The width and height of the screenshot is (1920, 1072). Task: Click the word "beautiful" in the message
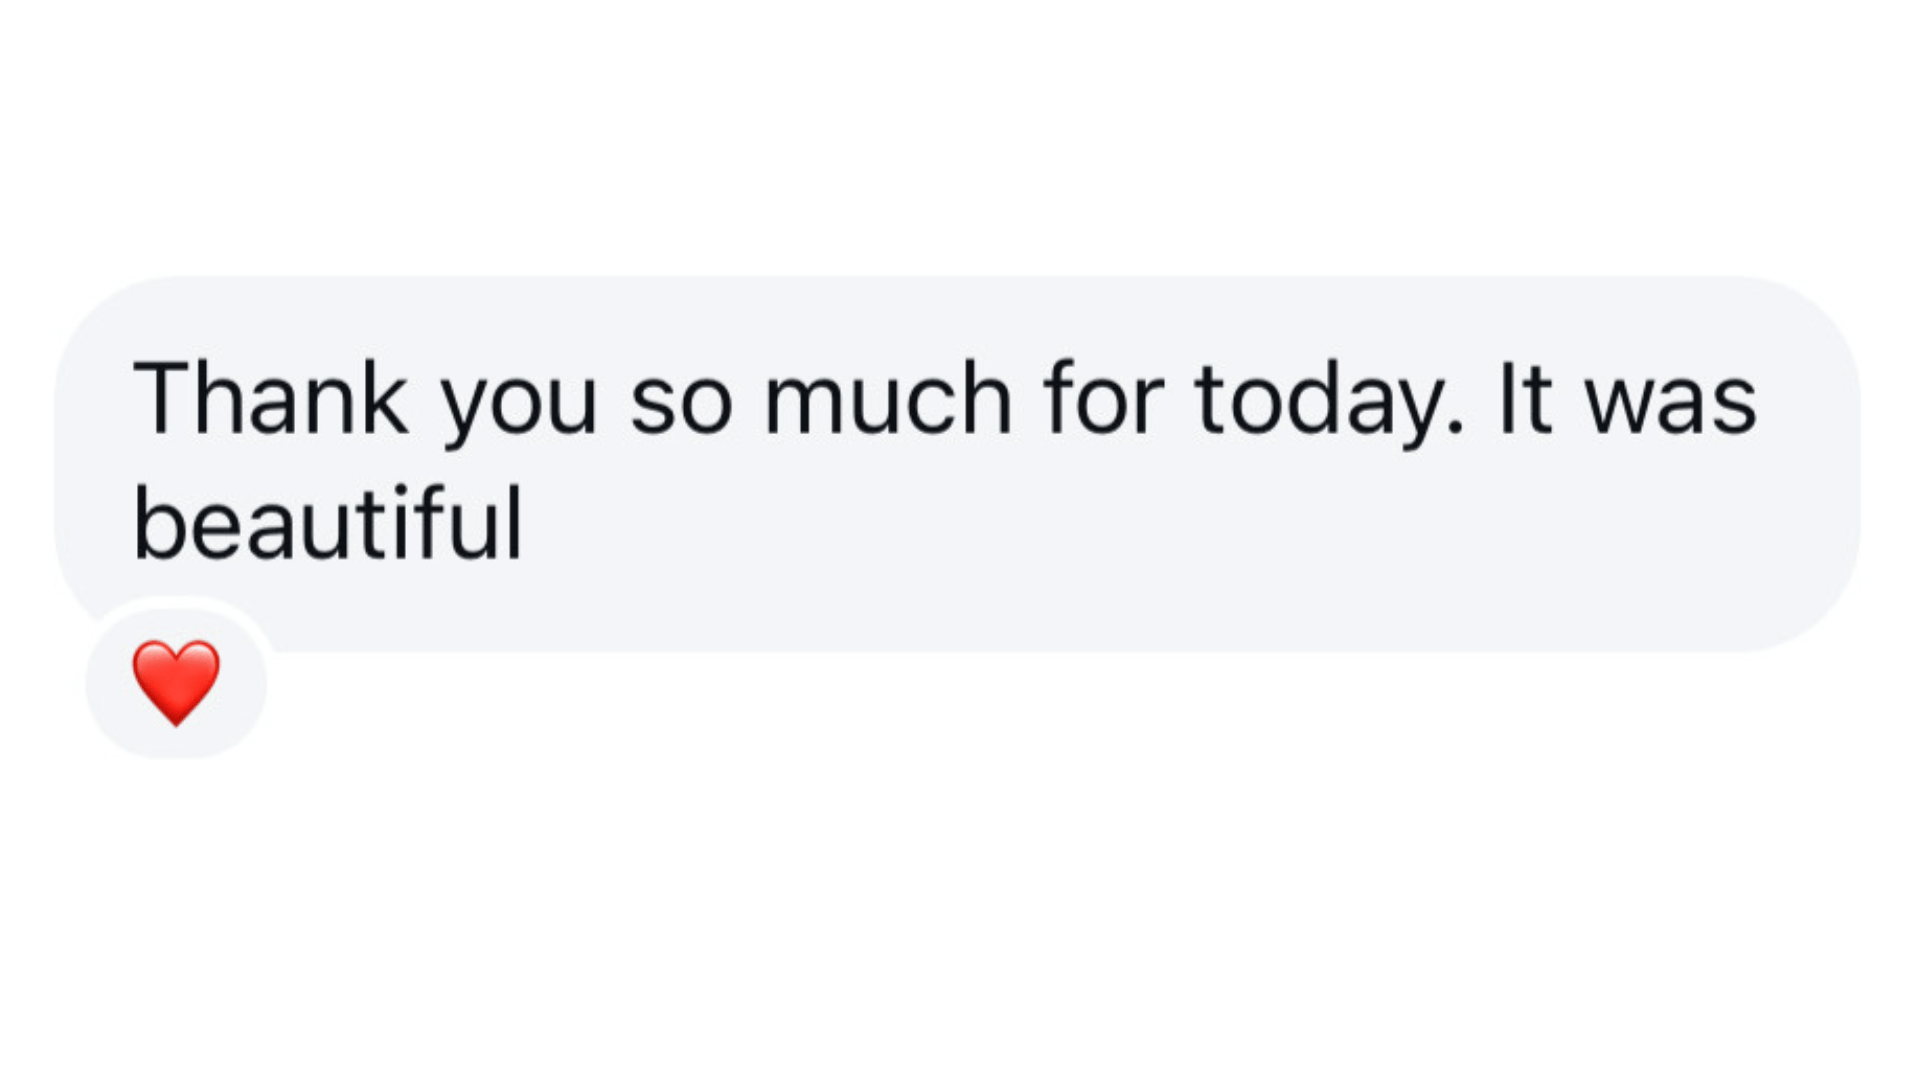[328, 524]
